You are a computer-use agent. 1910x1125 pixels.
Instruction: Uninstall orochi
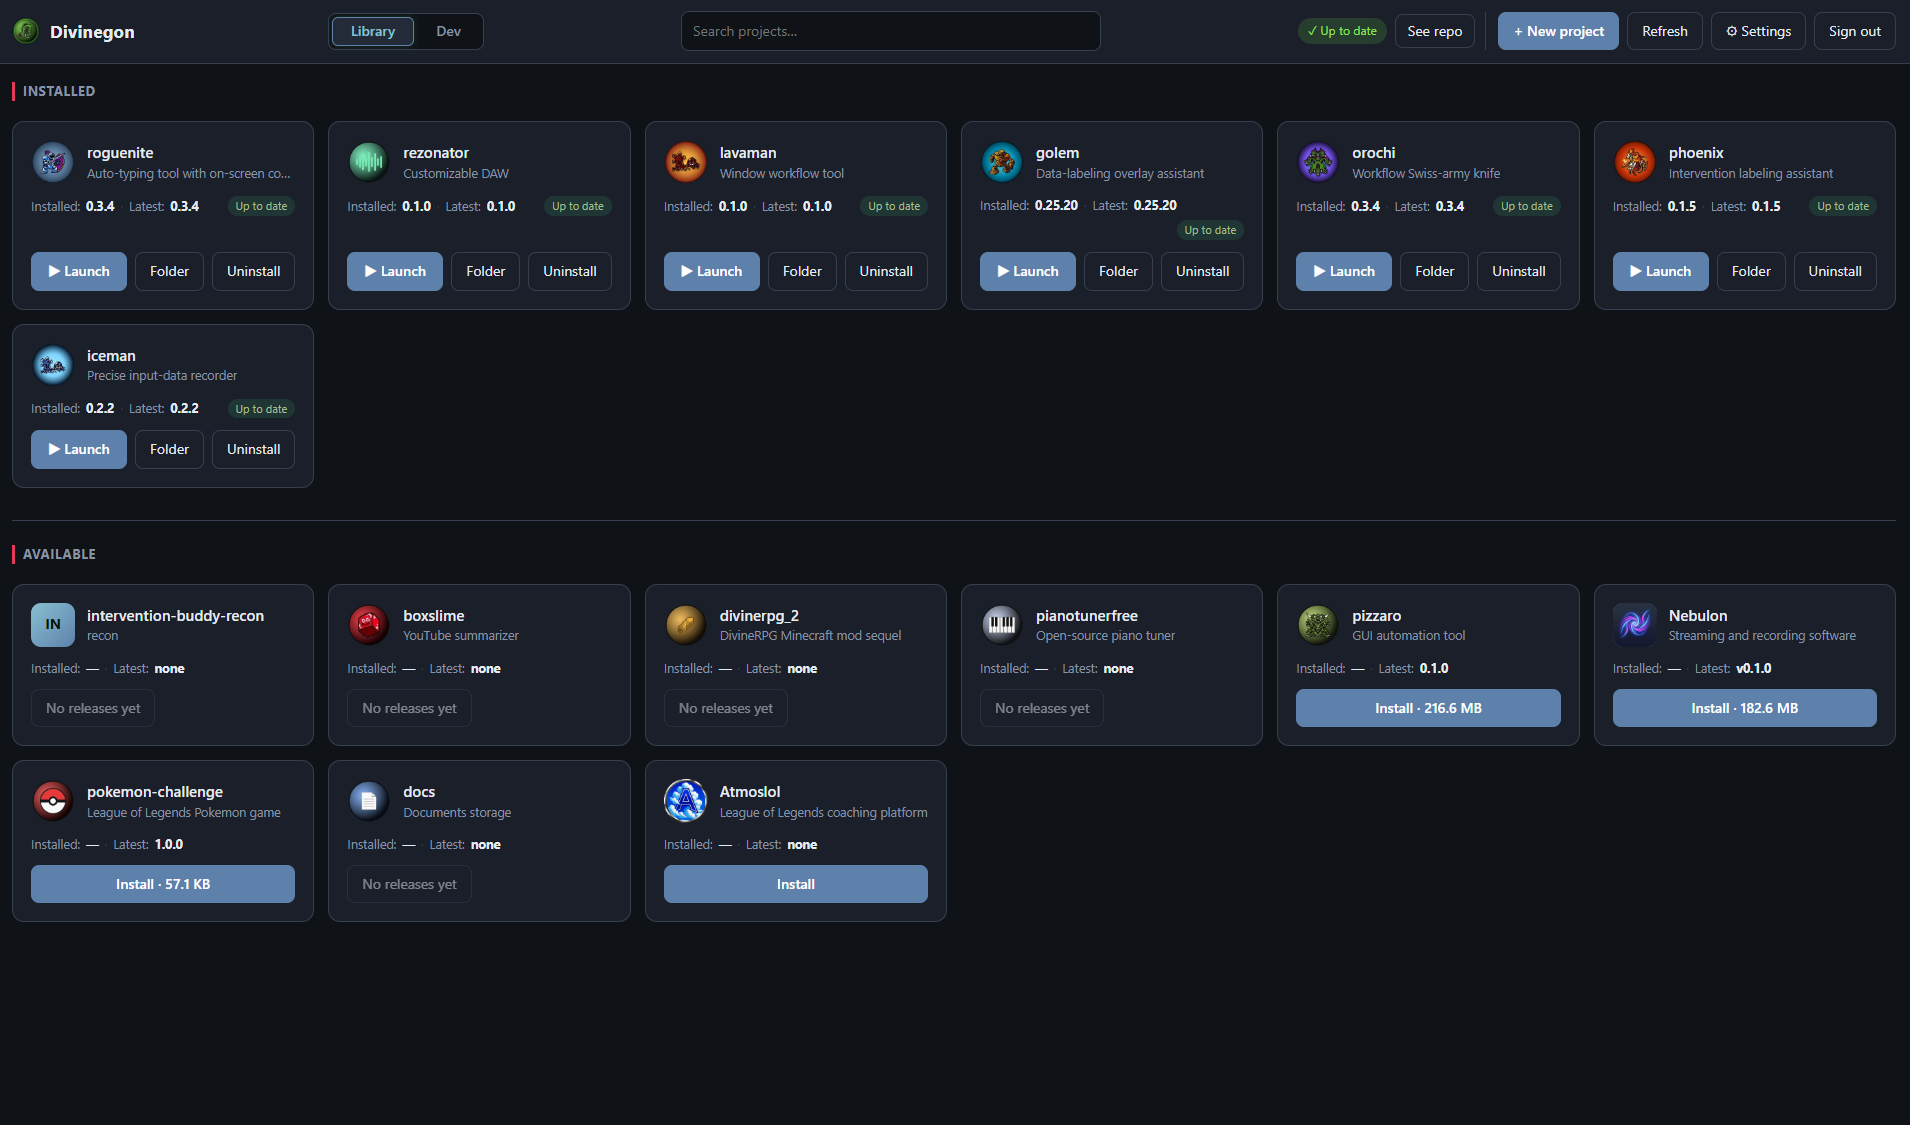click(x=1518, y=271)
